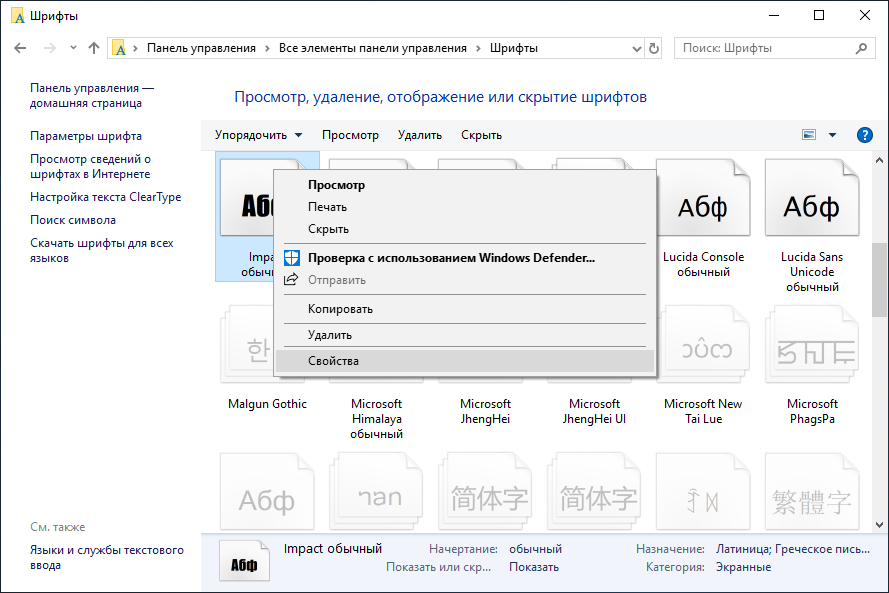Click the Hebrew-sample font icon in bottom row
Viewport: 889px width, 593px height.
point(376,492)
